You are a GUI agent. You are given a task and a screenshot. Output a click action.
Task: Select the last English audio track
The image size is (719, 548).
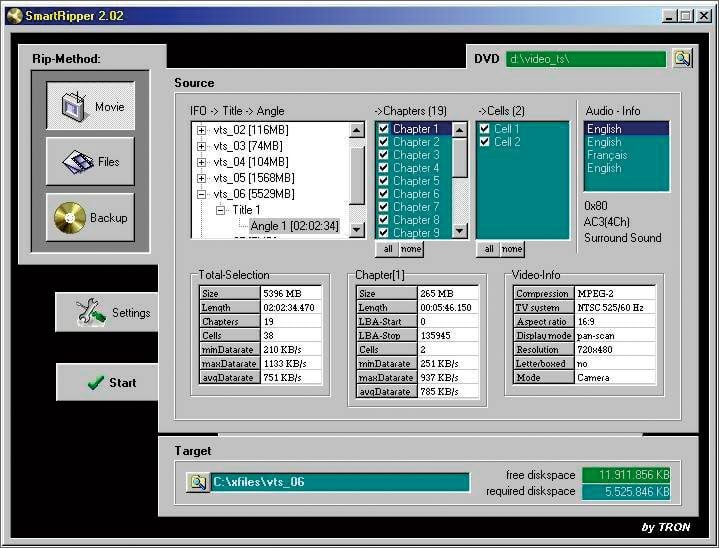point(626,168)
